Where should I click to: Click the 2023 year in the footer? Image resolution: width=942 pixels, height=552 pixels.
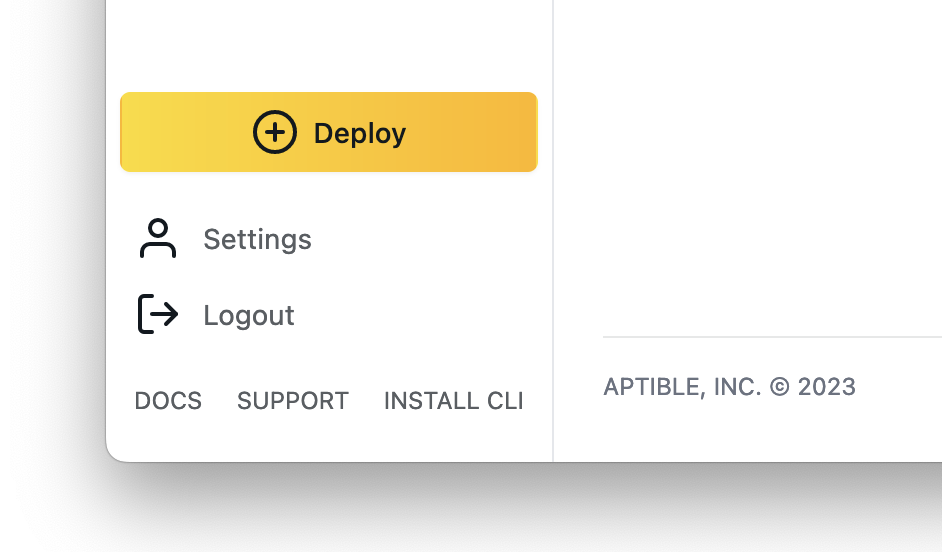pyautogui.click(x=827, y=387)
